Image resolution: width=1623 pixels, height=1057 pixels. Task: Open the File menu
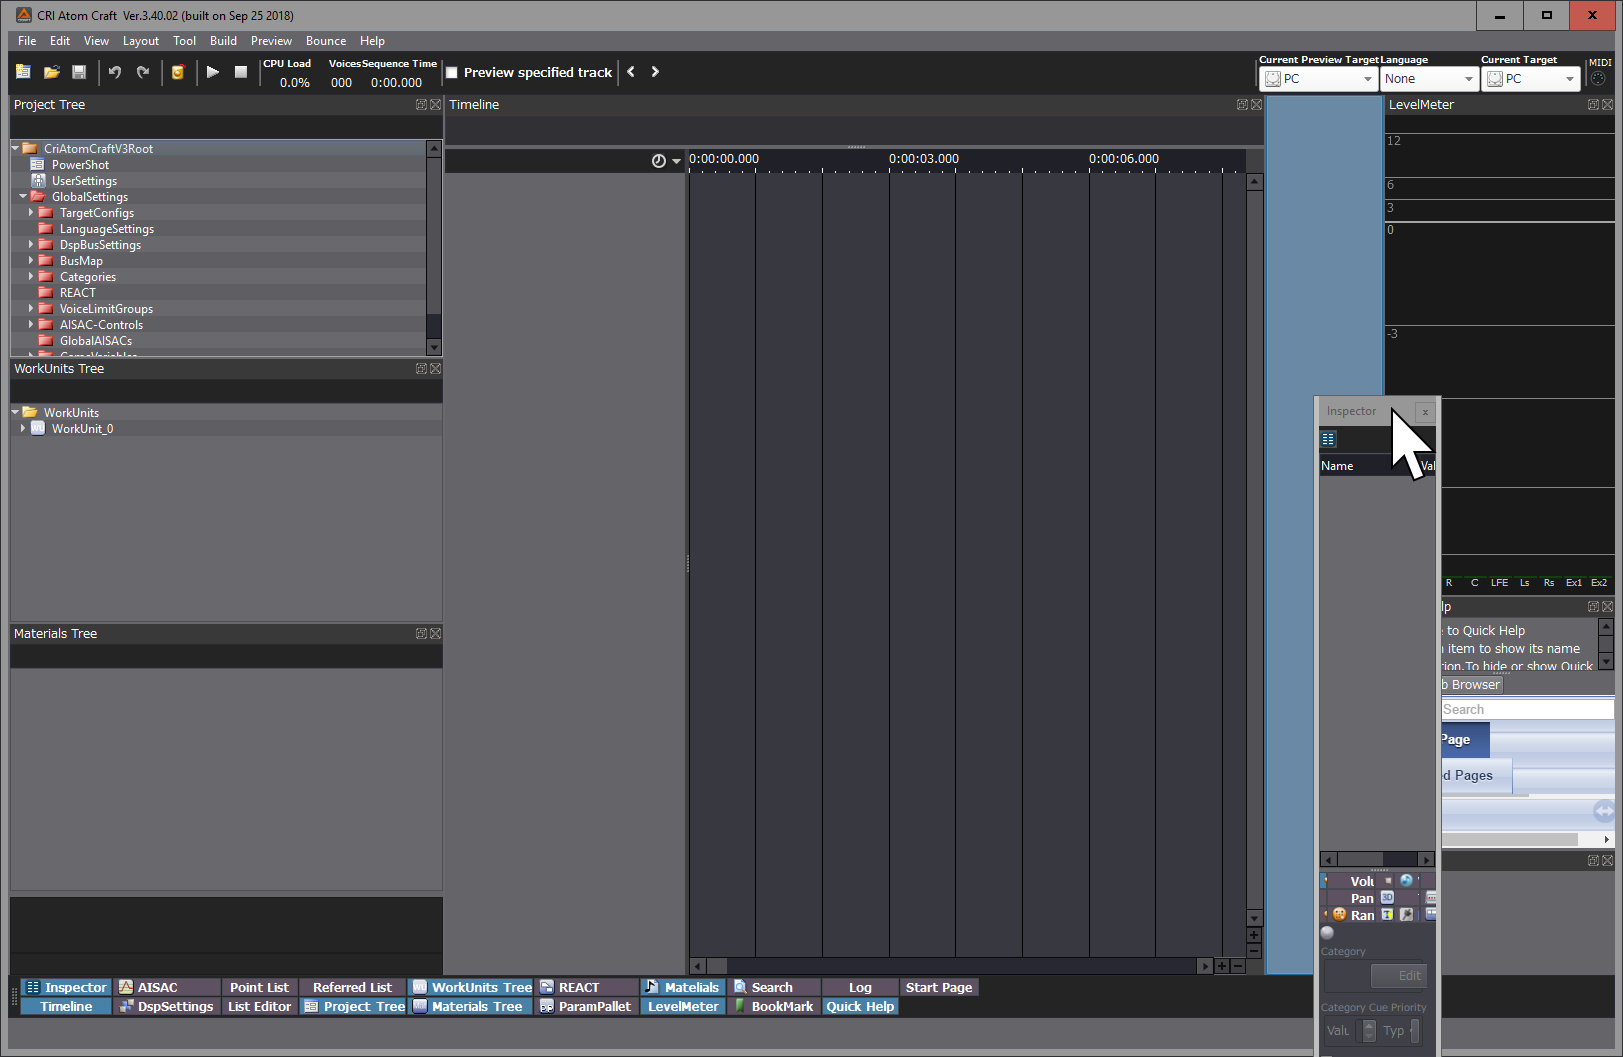[27, 41]
